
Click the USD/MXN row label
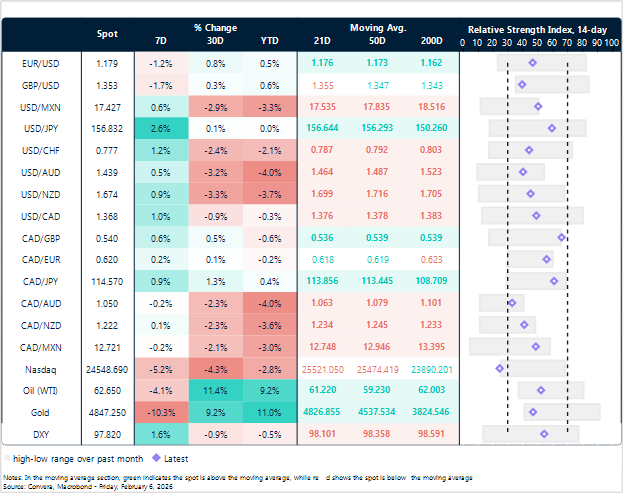tap(40, 108)
